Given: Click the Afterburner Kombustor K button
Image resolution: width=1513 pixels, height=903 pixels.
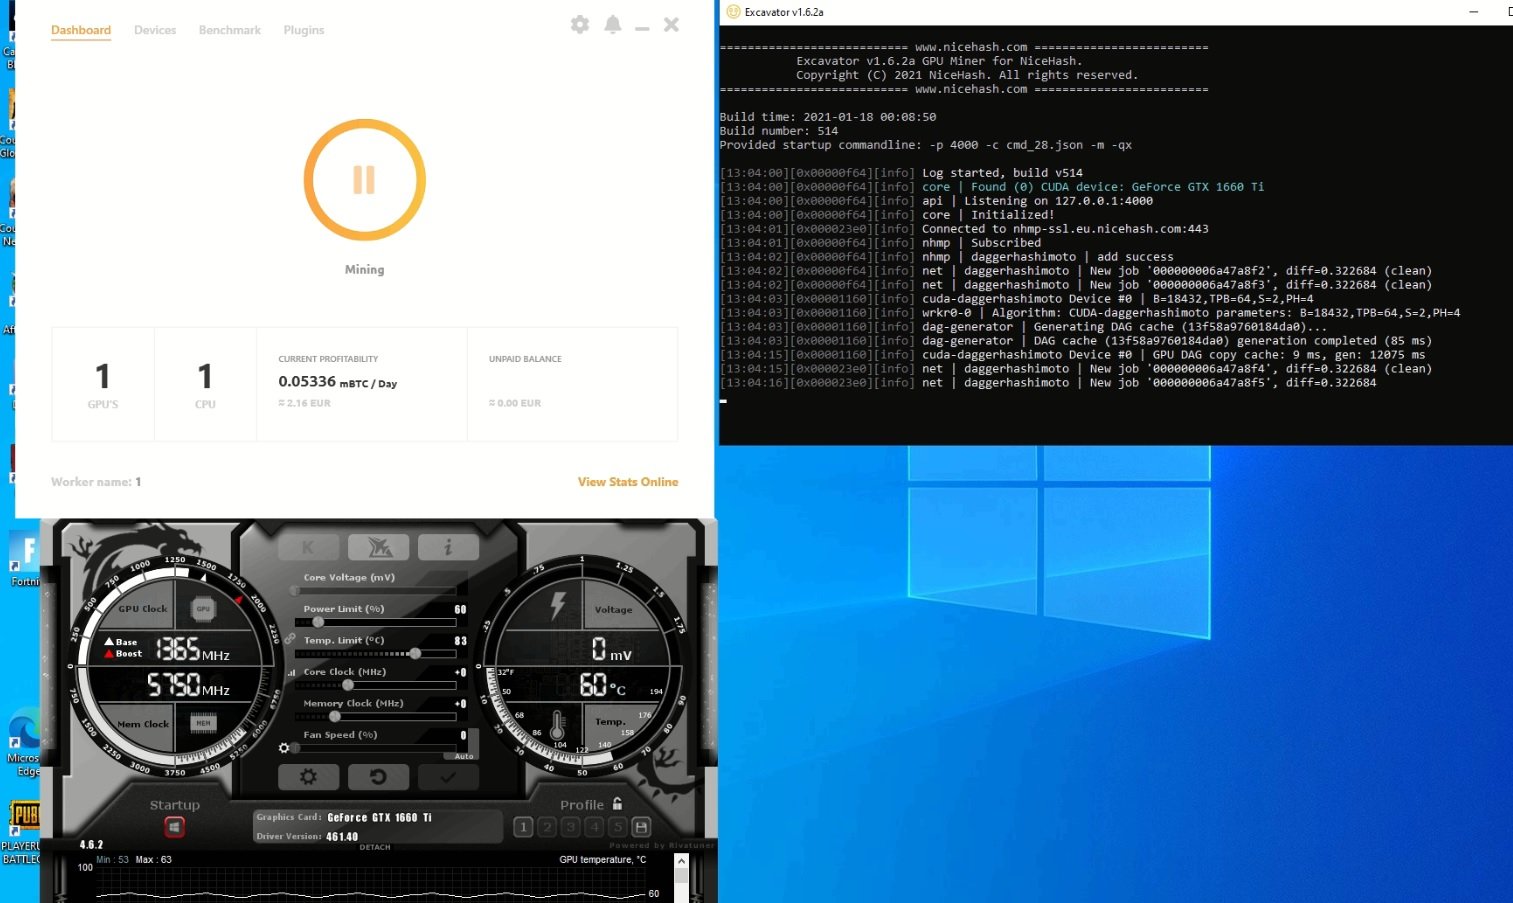Looking at the screenshot, I should (308, 547).
